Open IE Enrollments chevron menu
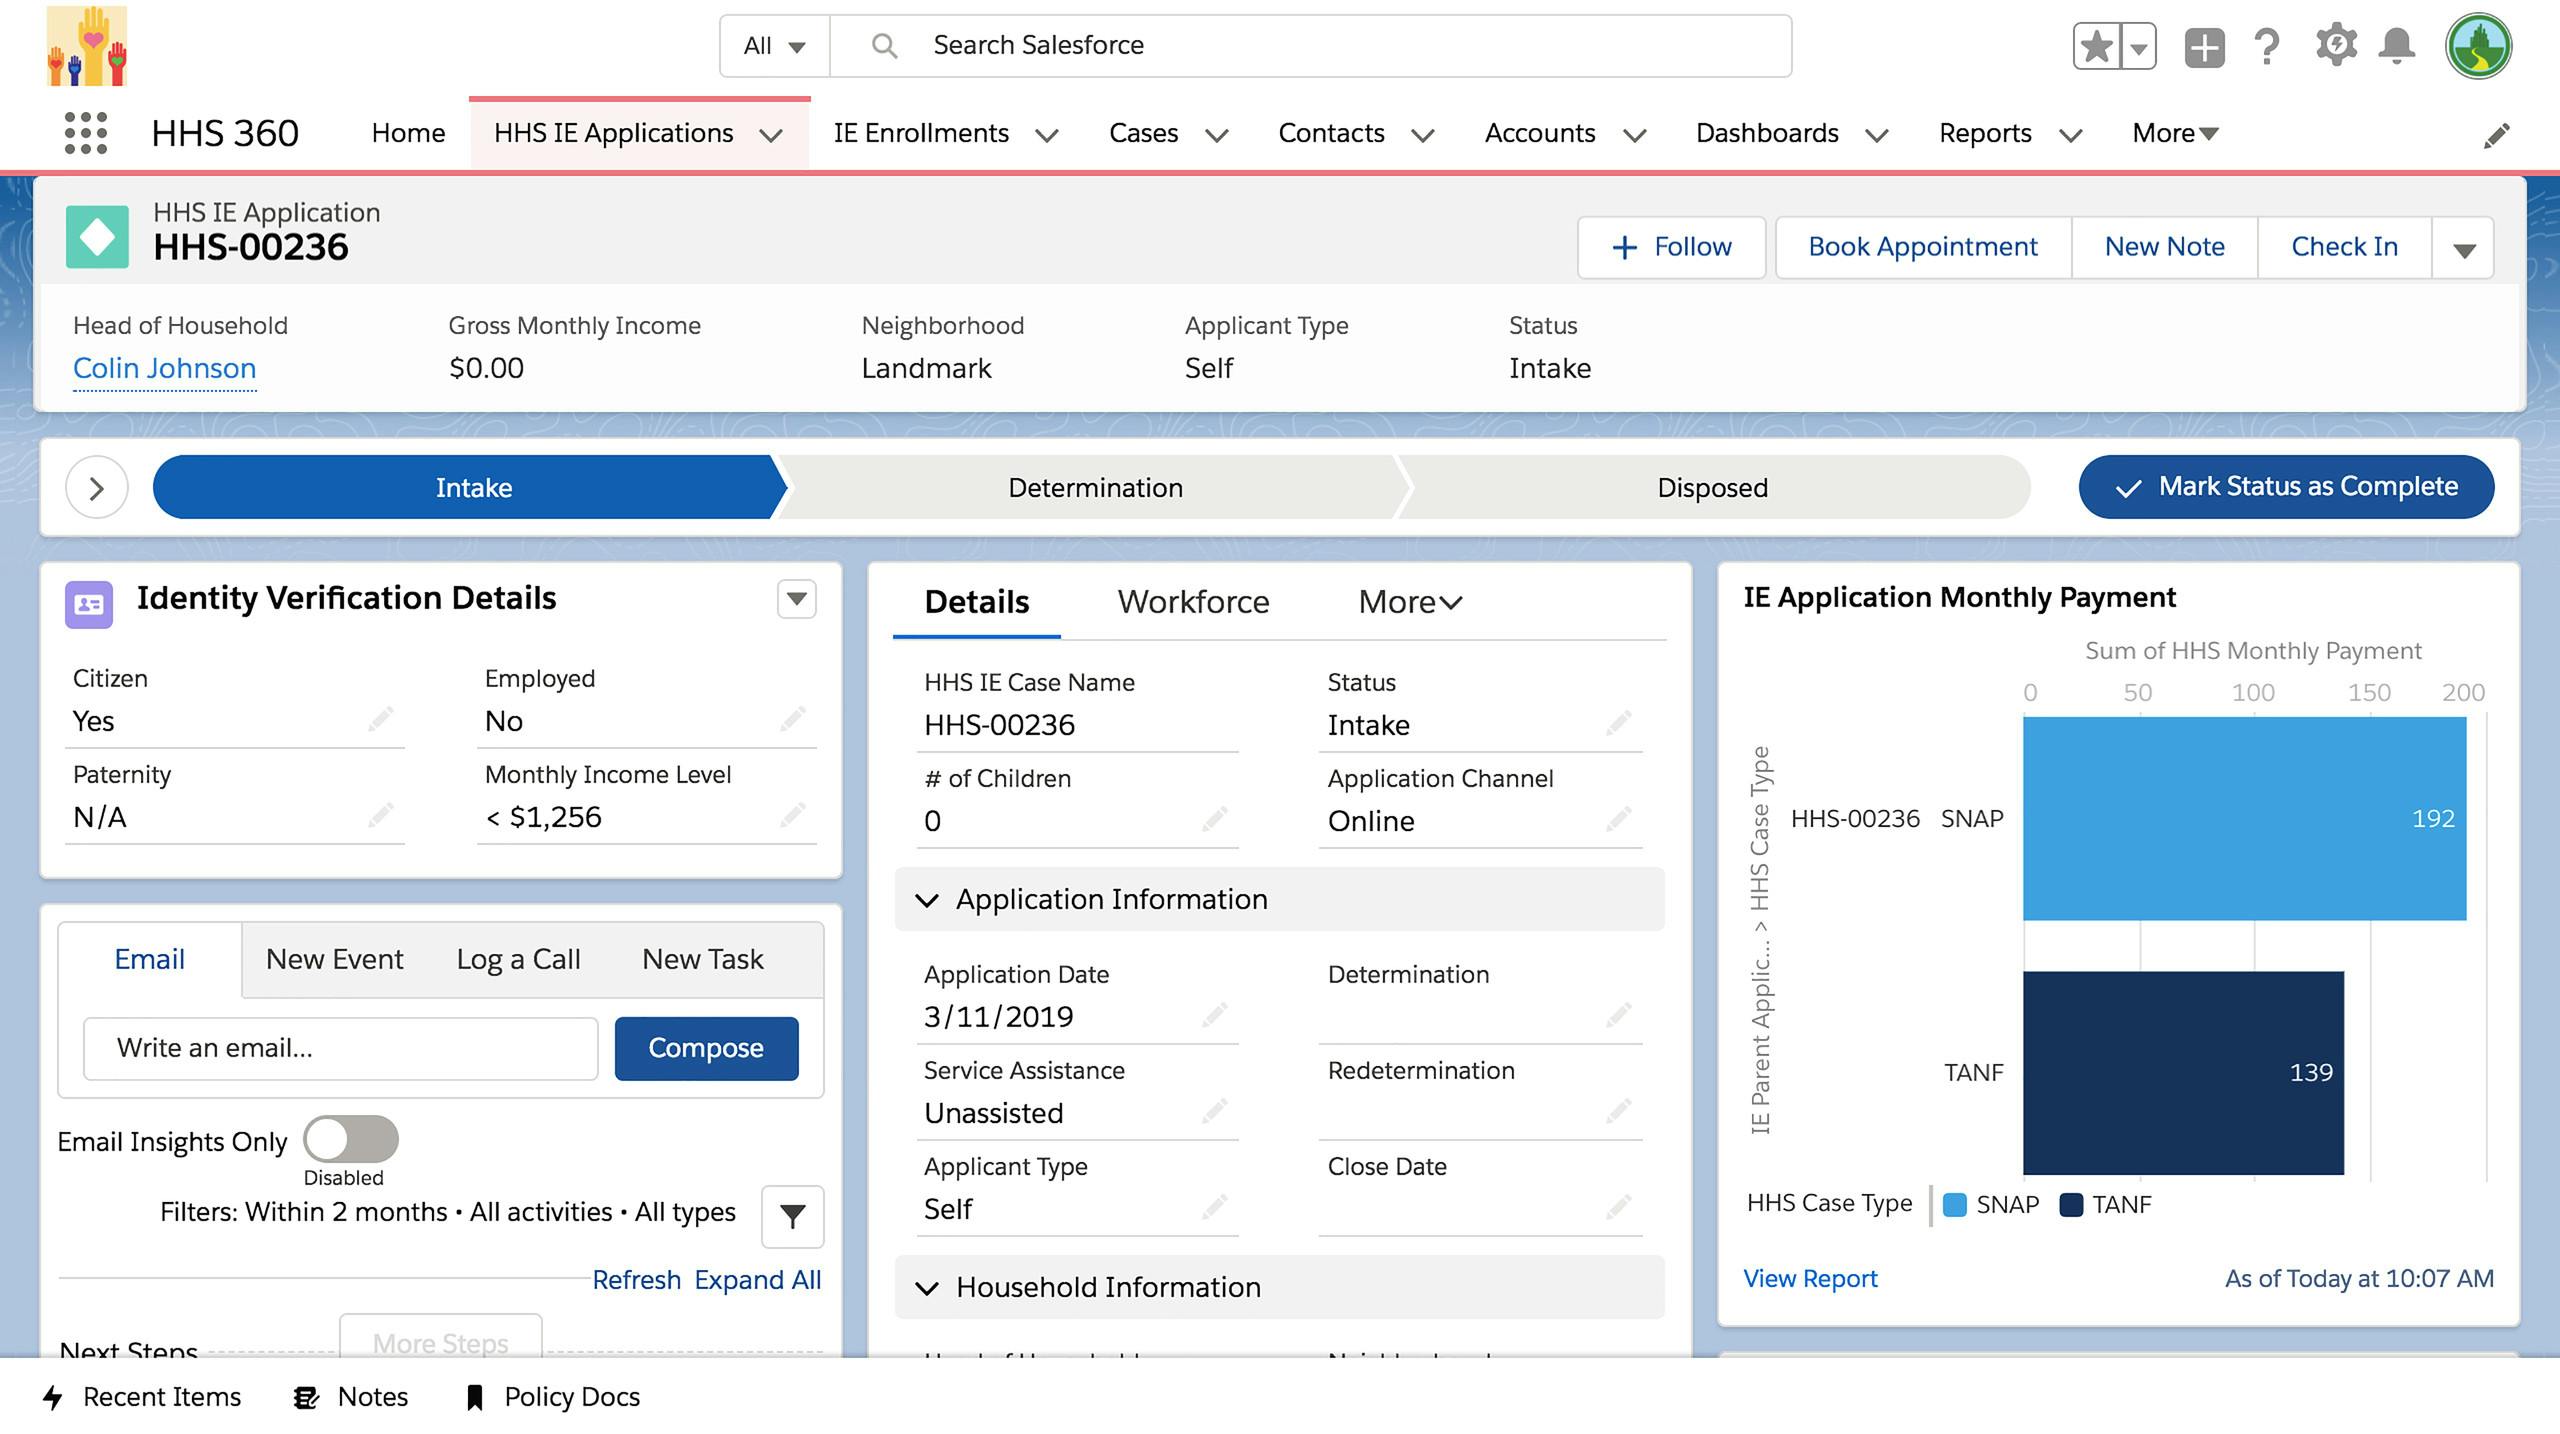 [1047, 136]
